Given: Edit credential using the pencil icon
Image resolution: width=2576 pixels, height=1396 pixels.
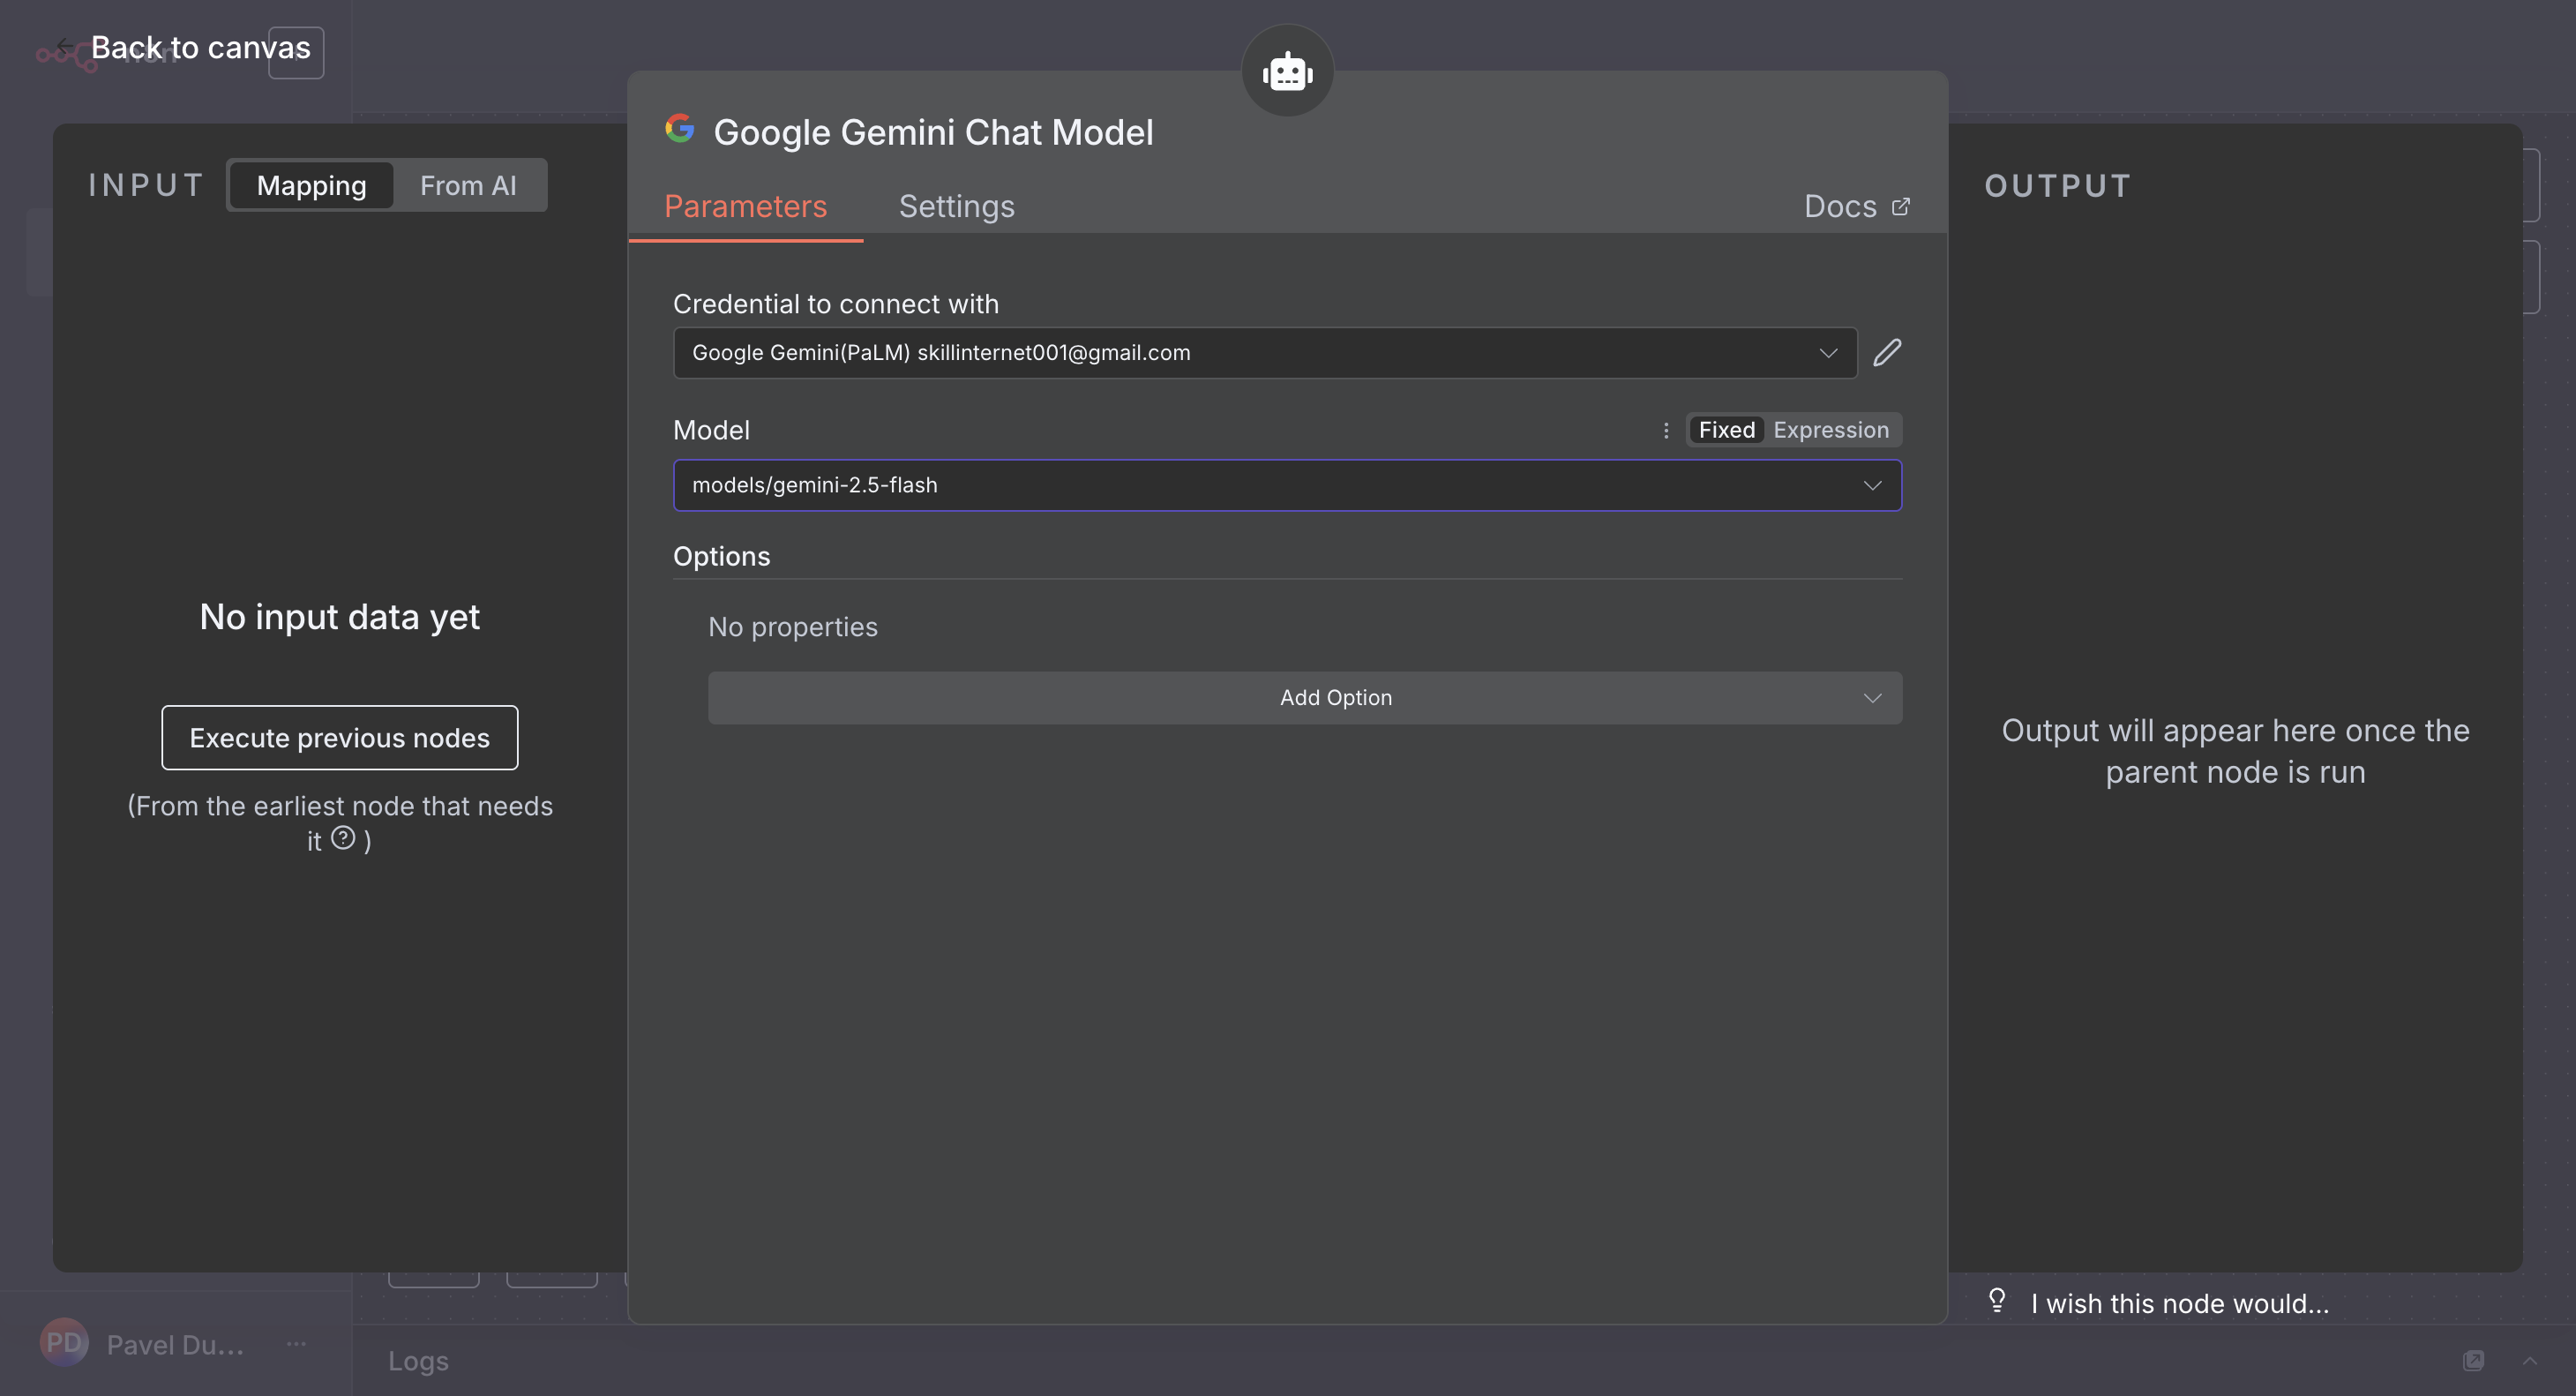Looking at the screenshot, I should pyautogui.click(x=1886, y=353).
